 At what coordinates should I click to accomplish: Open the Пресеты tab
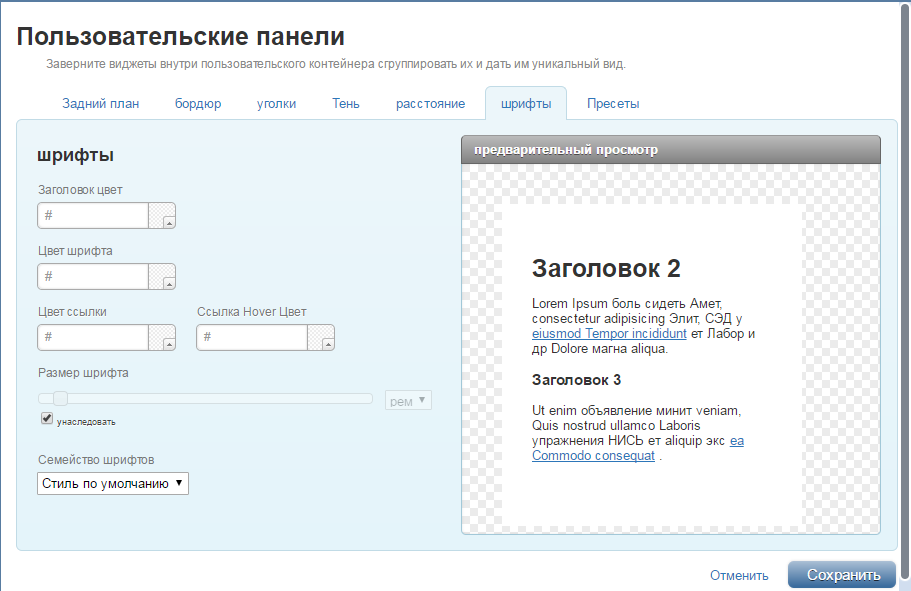613,104
